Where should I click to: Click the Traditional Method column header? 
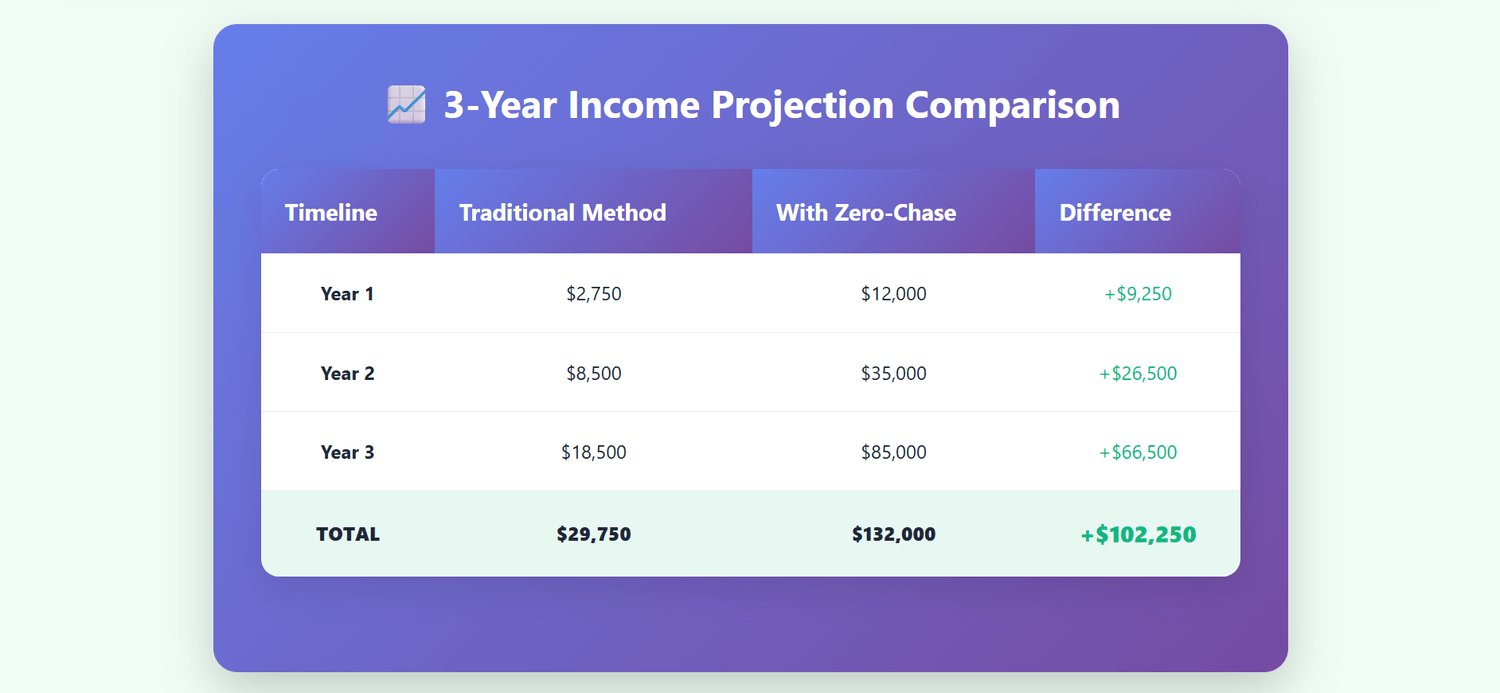pos(562,213)
